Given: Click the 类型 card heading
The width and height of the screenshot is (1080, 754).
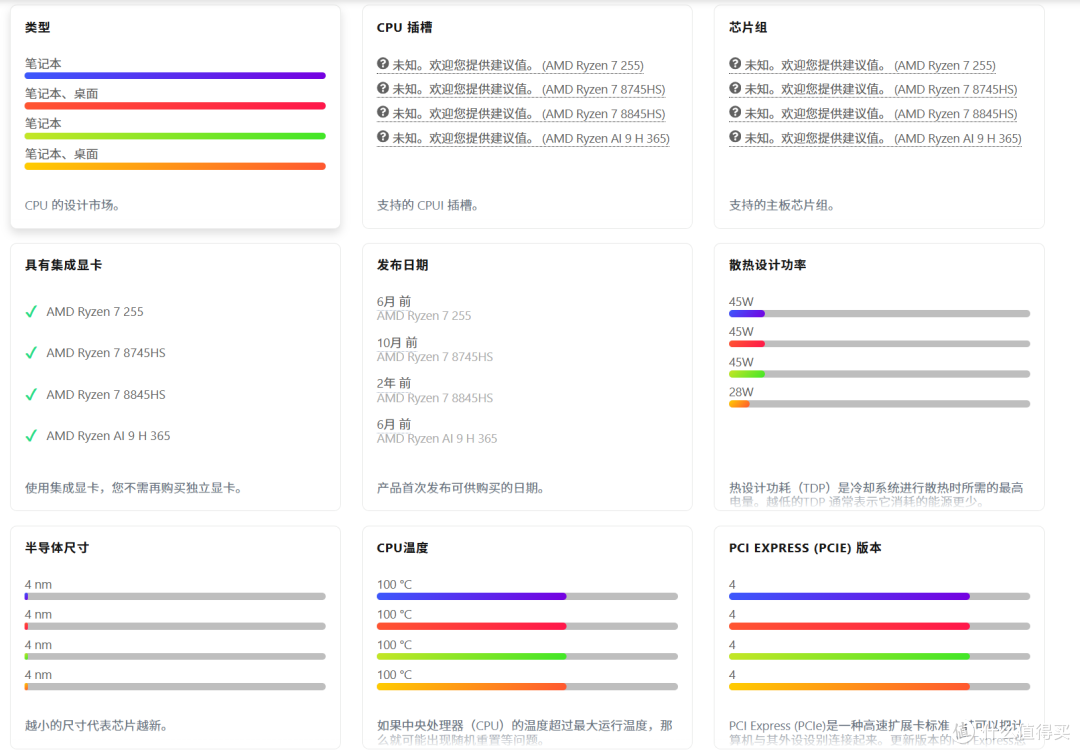Looking at the screenshot, I should [x=37, y=28].
